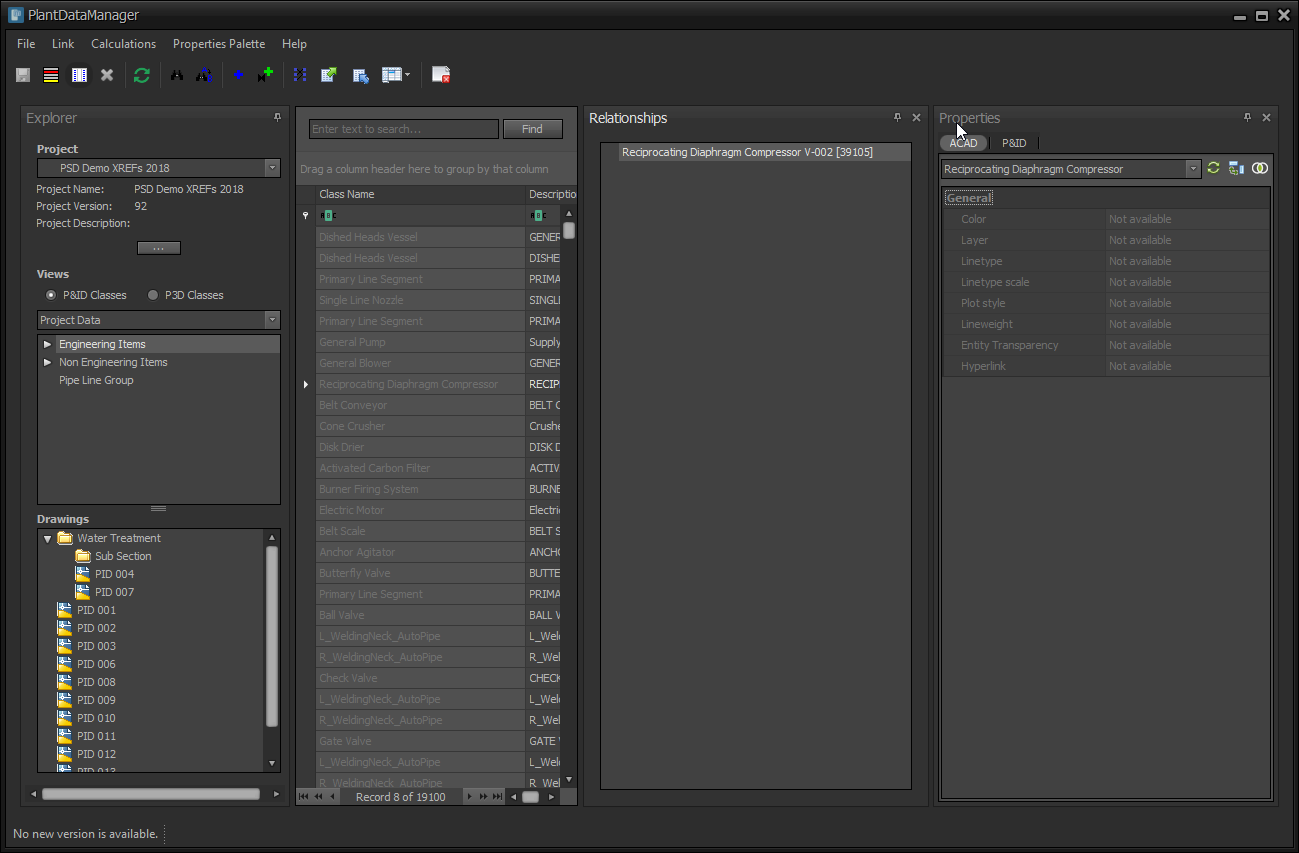Click the valve with green plus icon
The height and width of the screenshot is (853, 1299).
click(x=265, y=75)
